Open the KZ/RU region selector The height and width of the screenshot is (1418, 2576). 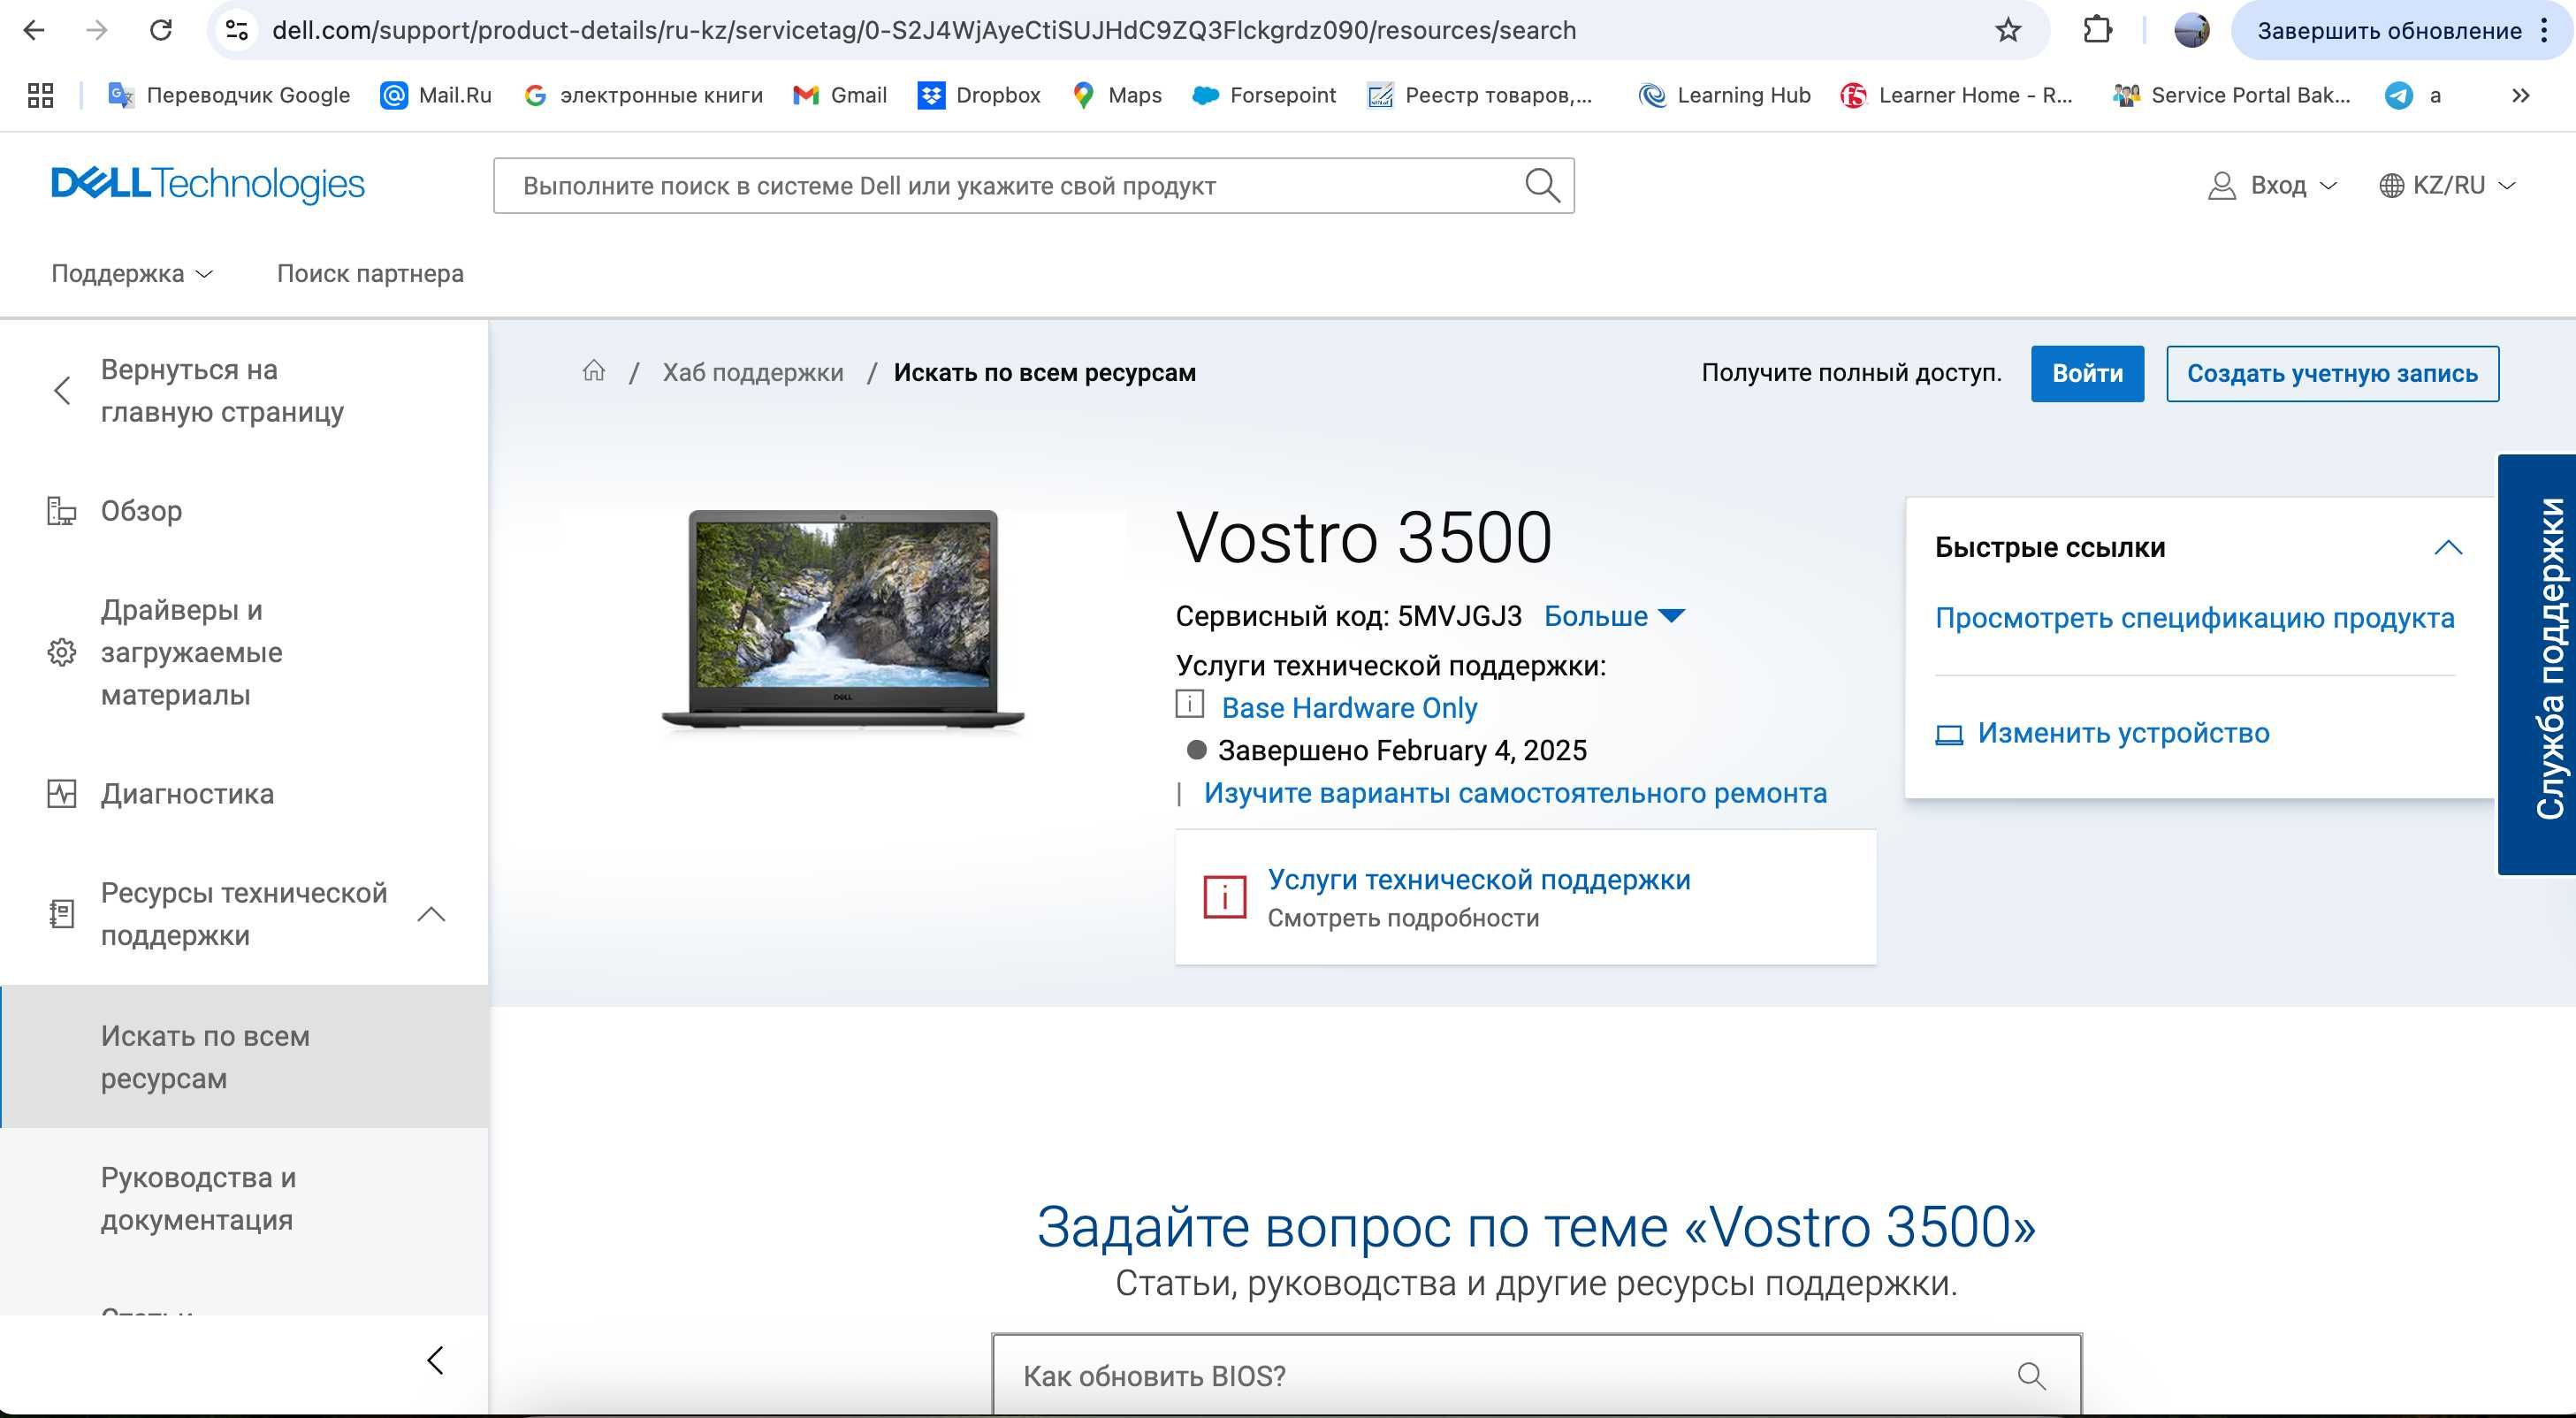click(2446, 185)
